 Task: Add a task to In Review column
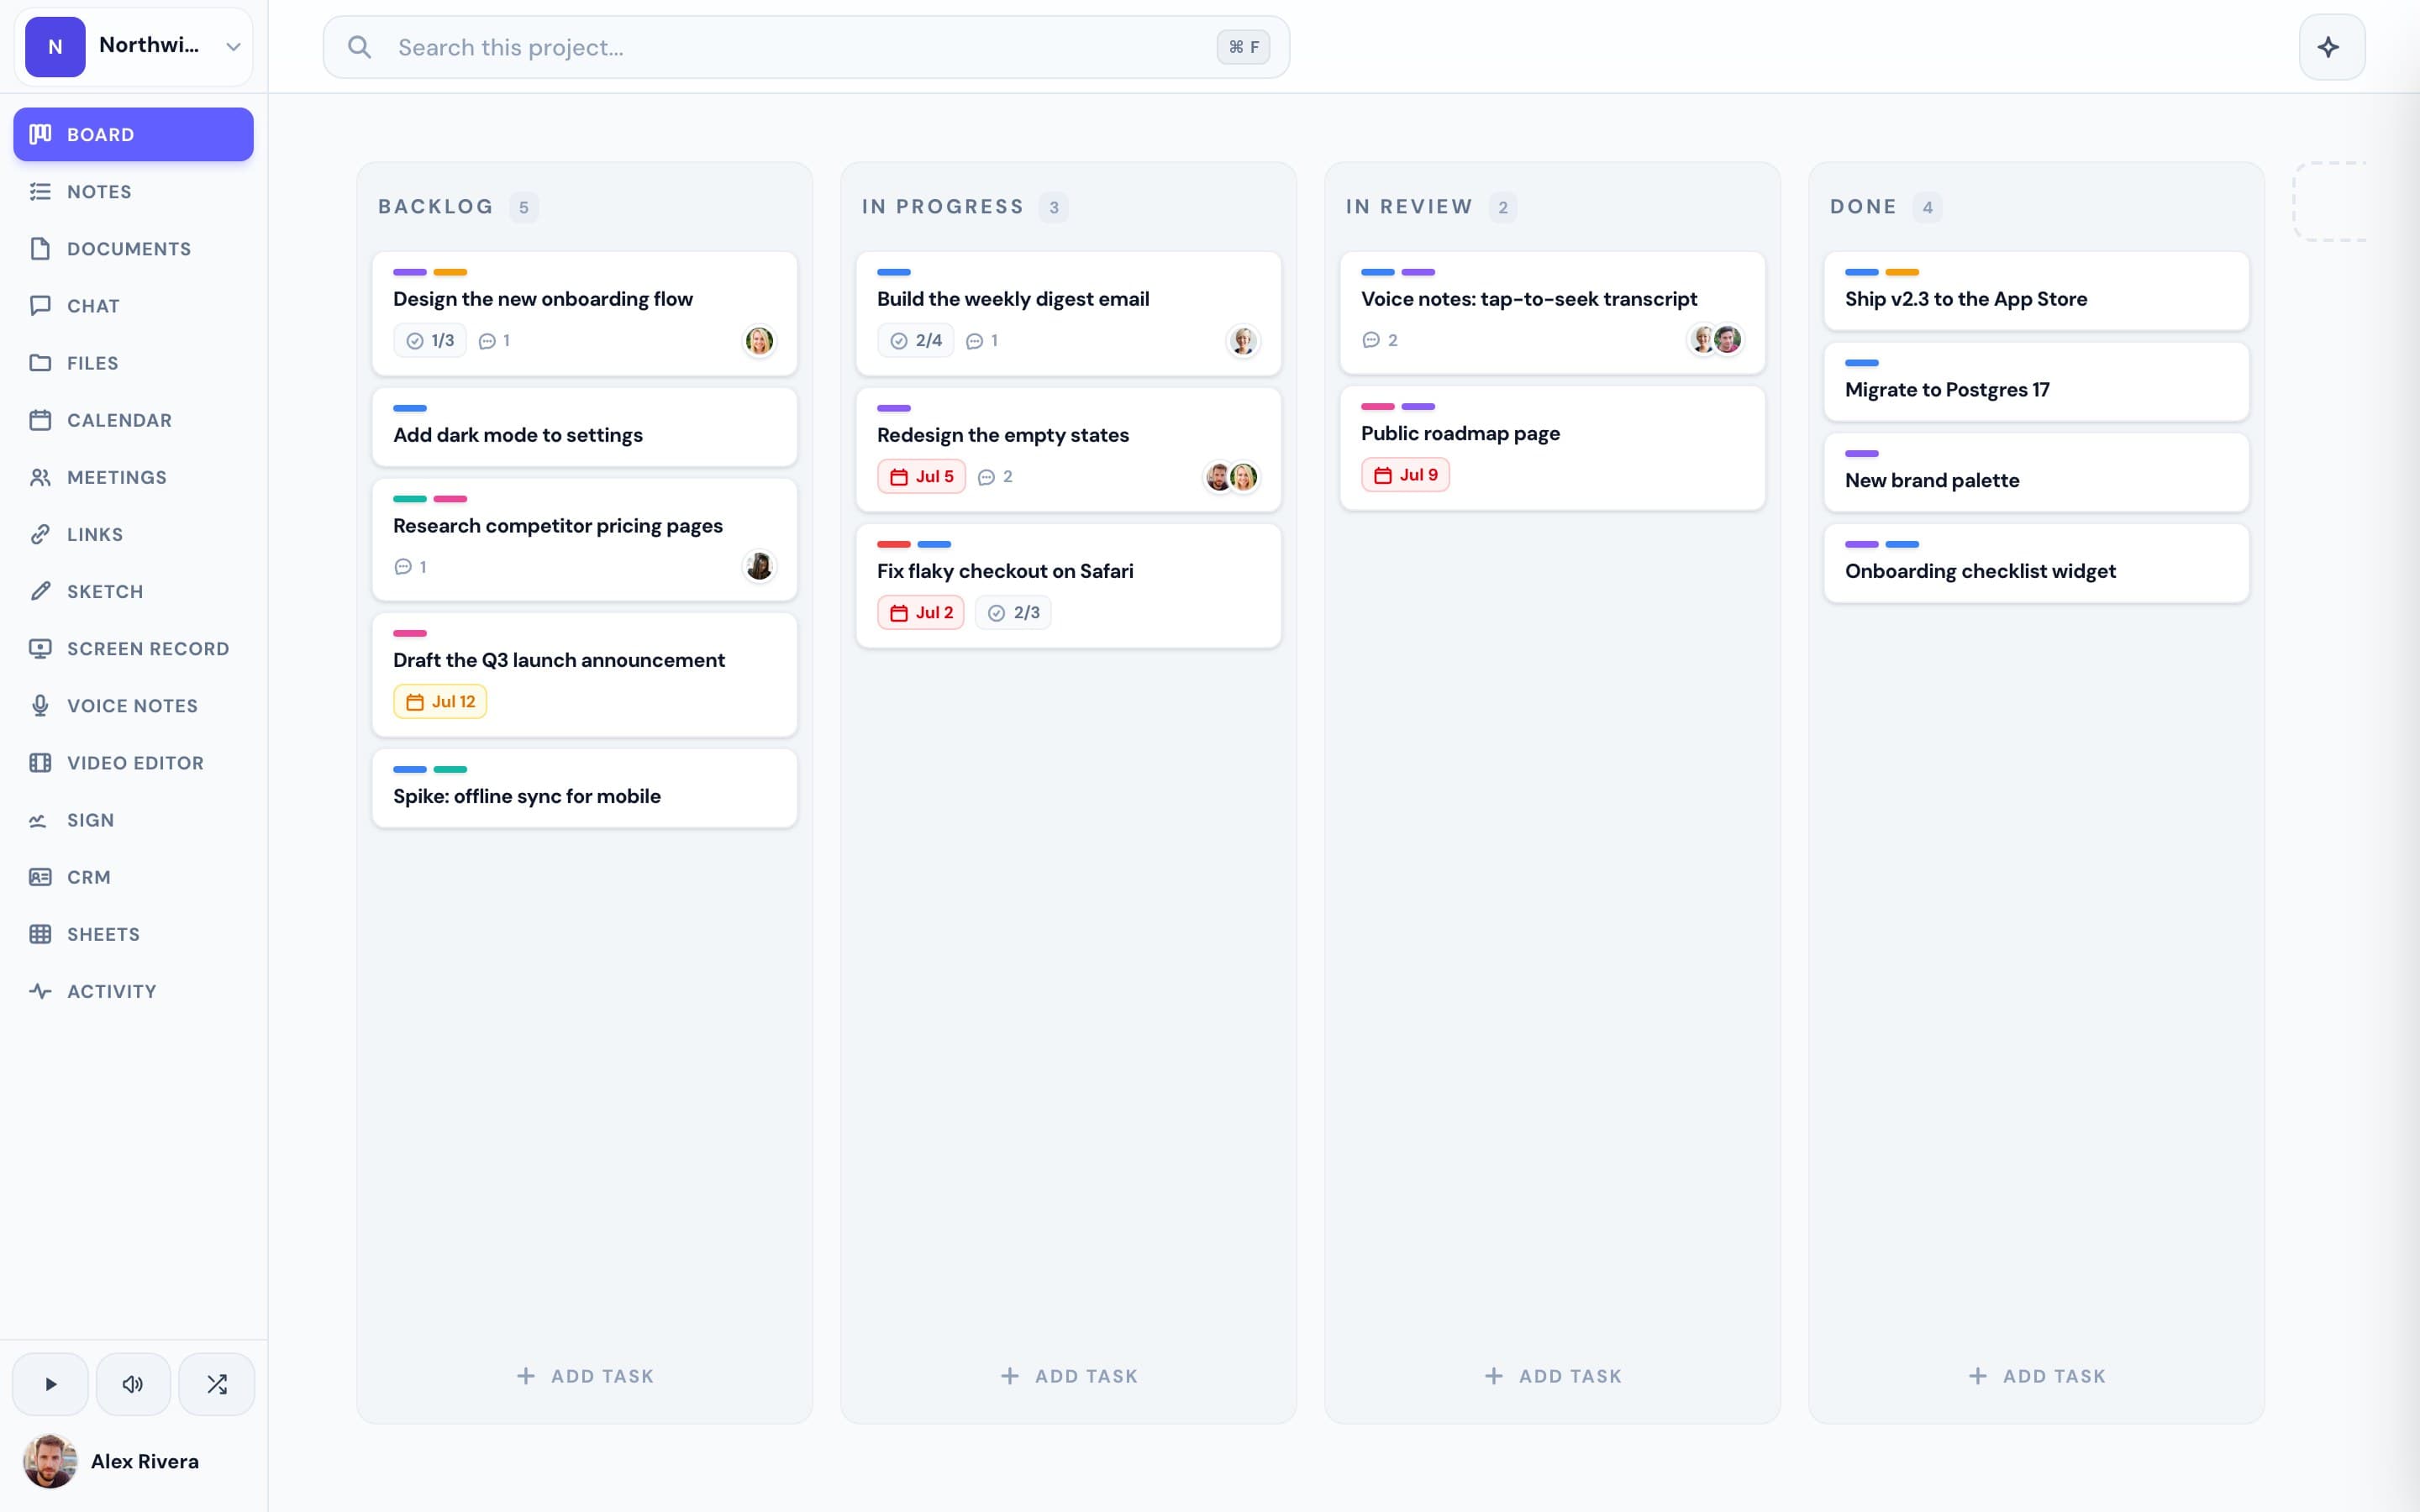tap(1553, 1376)
